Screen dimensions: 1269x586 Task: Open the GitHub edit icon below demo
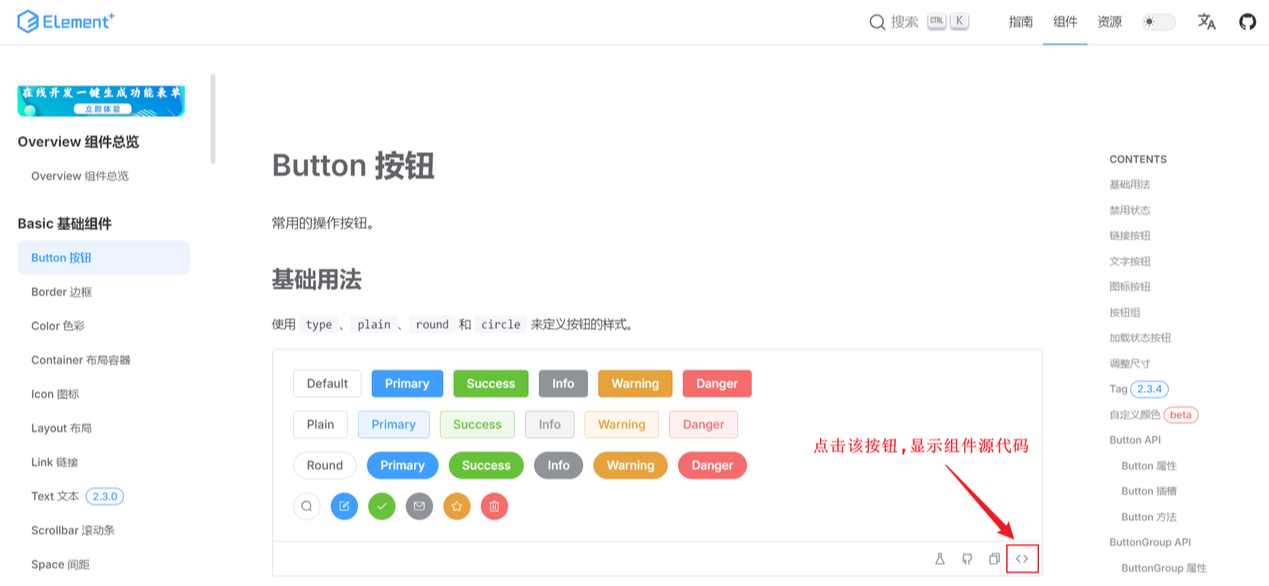[967, 559]
